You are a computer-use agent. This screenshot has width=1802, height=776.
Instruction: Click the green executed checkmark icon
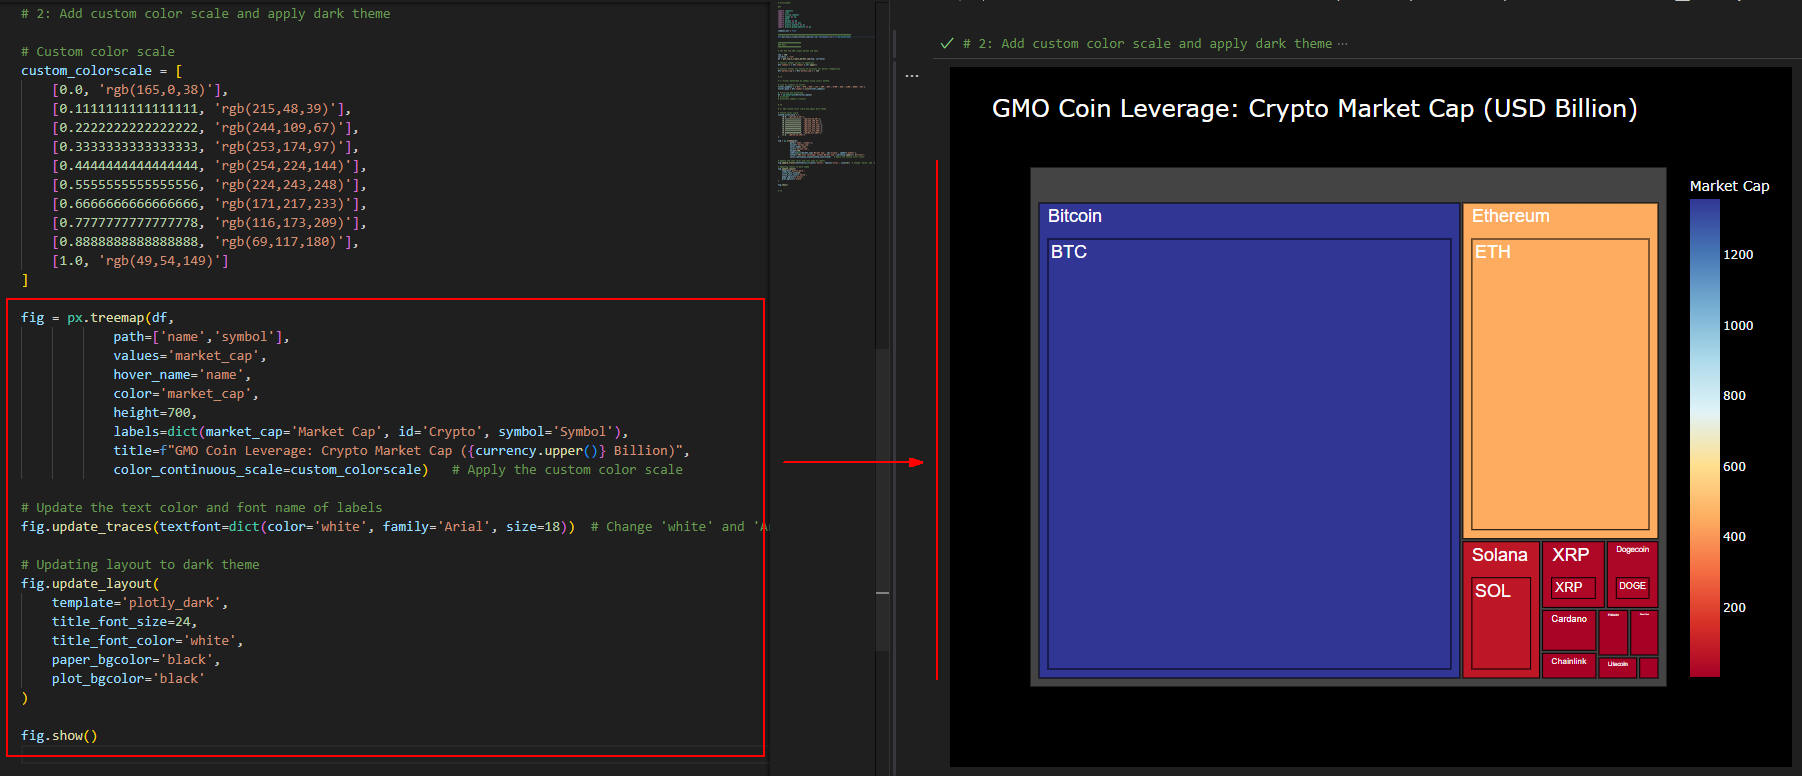947,43
